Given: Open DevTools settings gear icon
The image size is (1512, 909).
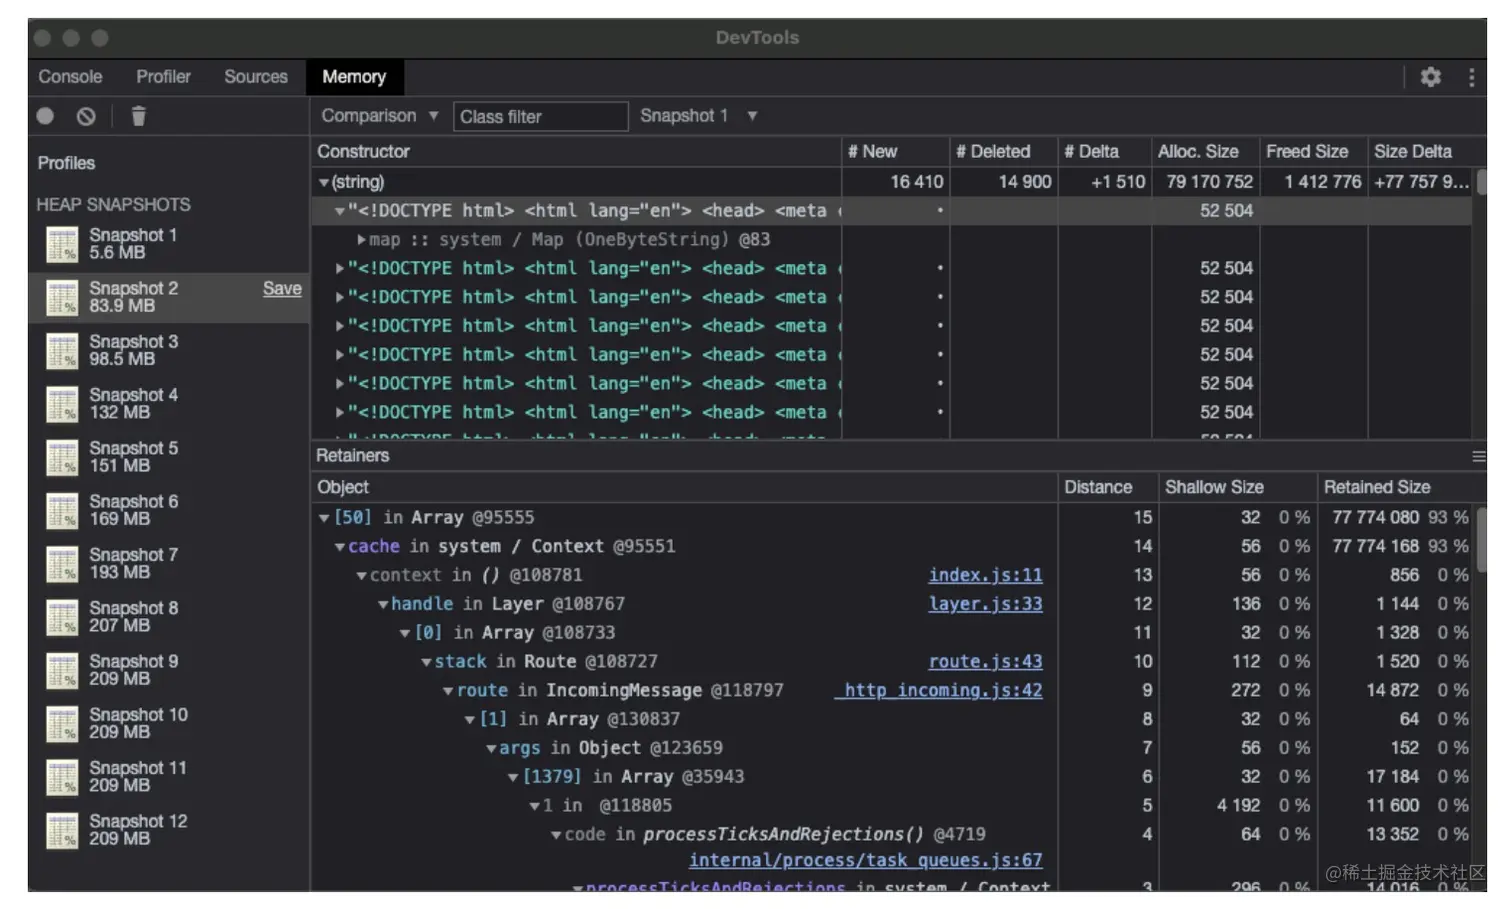Looking at the screenshot, I should coord(1430,77).
